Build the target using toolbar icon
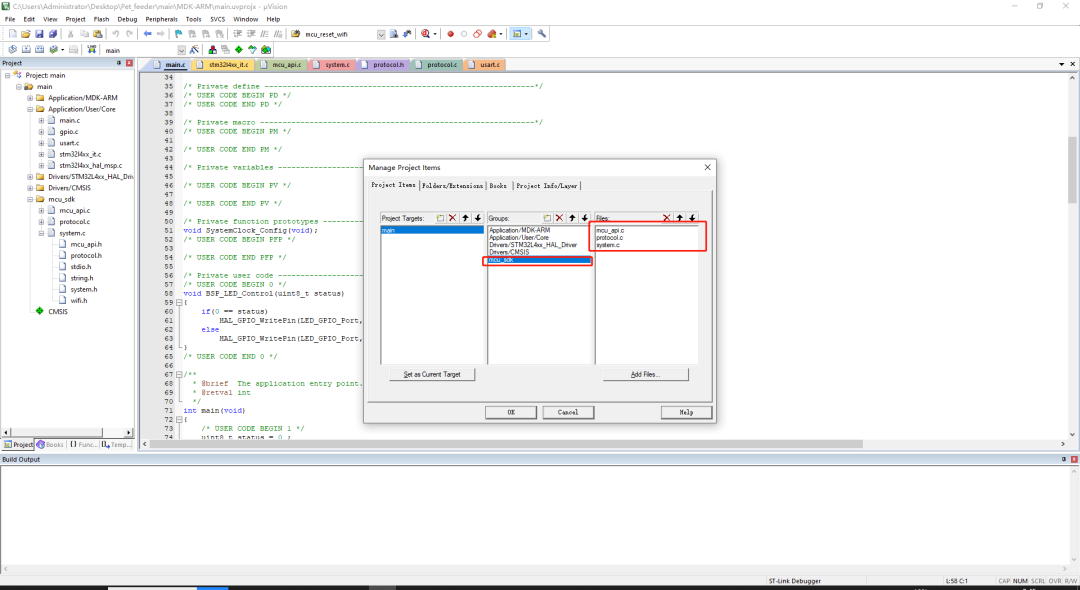The image size is (1080, 590). tap(26, 50)
